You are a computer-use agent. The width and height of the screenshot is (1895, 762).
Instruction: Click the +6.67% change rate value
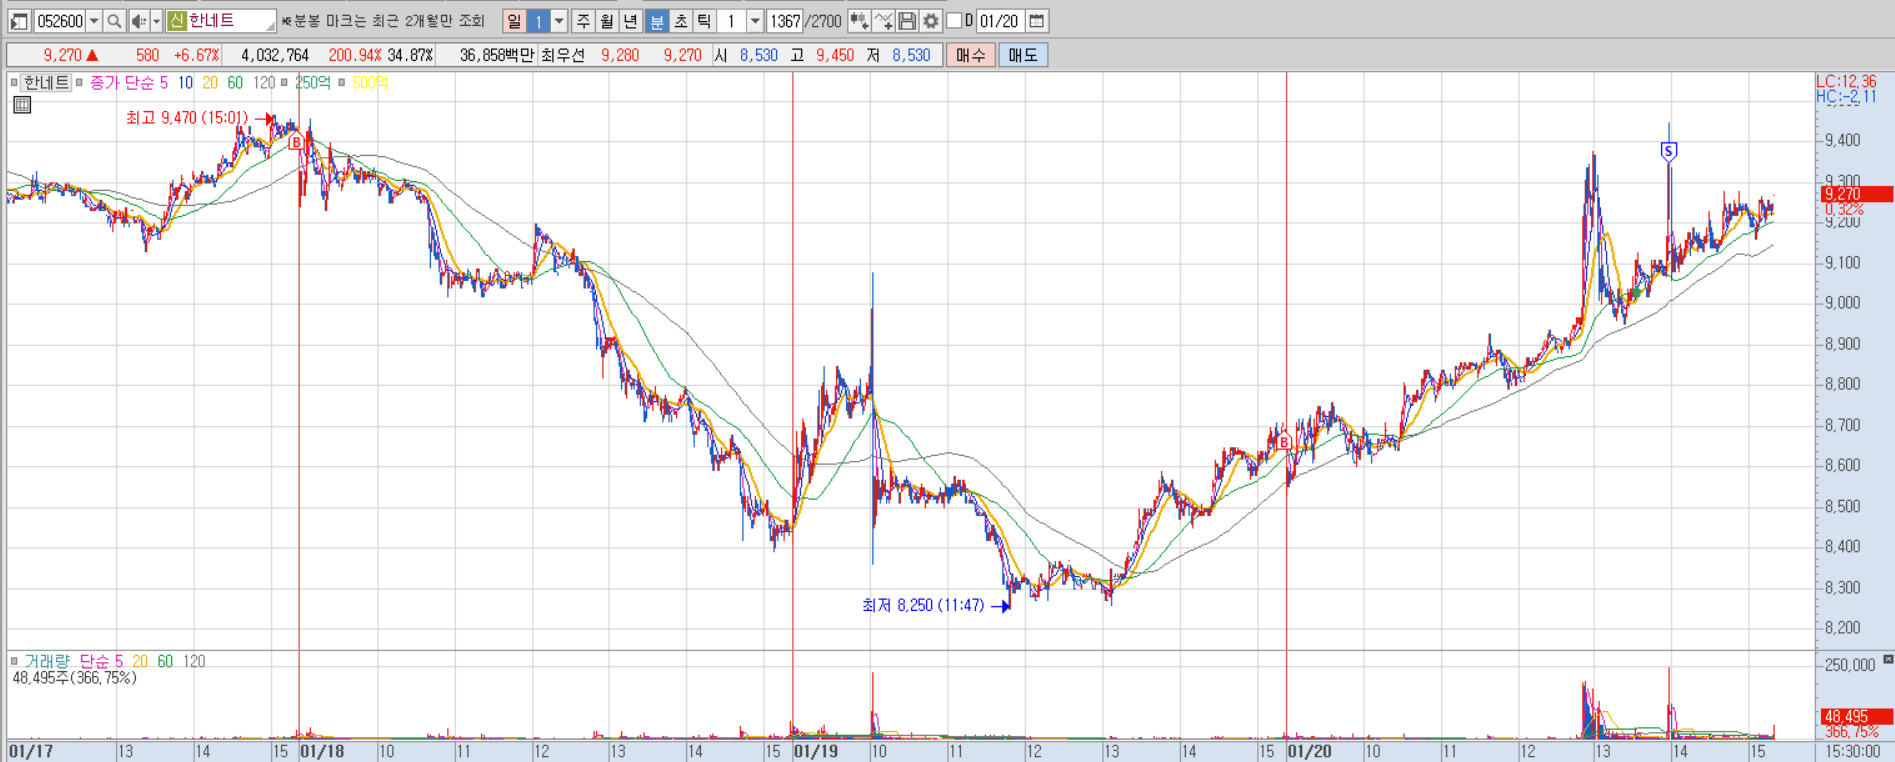coord(196,55)
